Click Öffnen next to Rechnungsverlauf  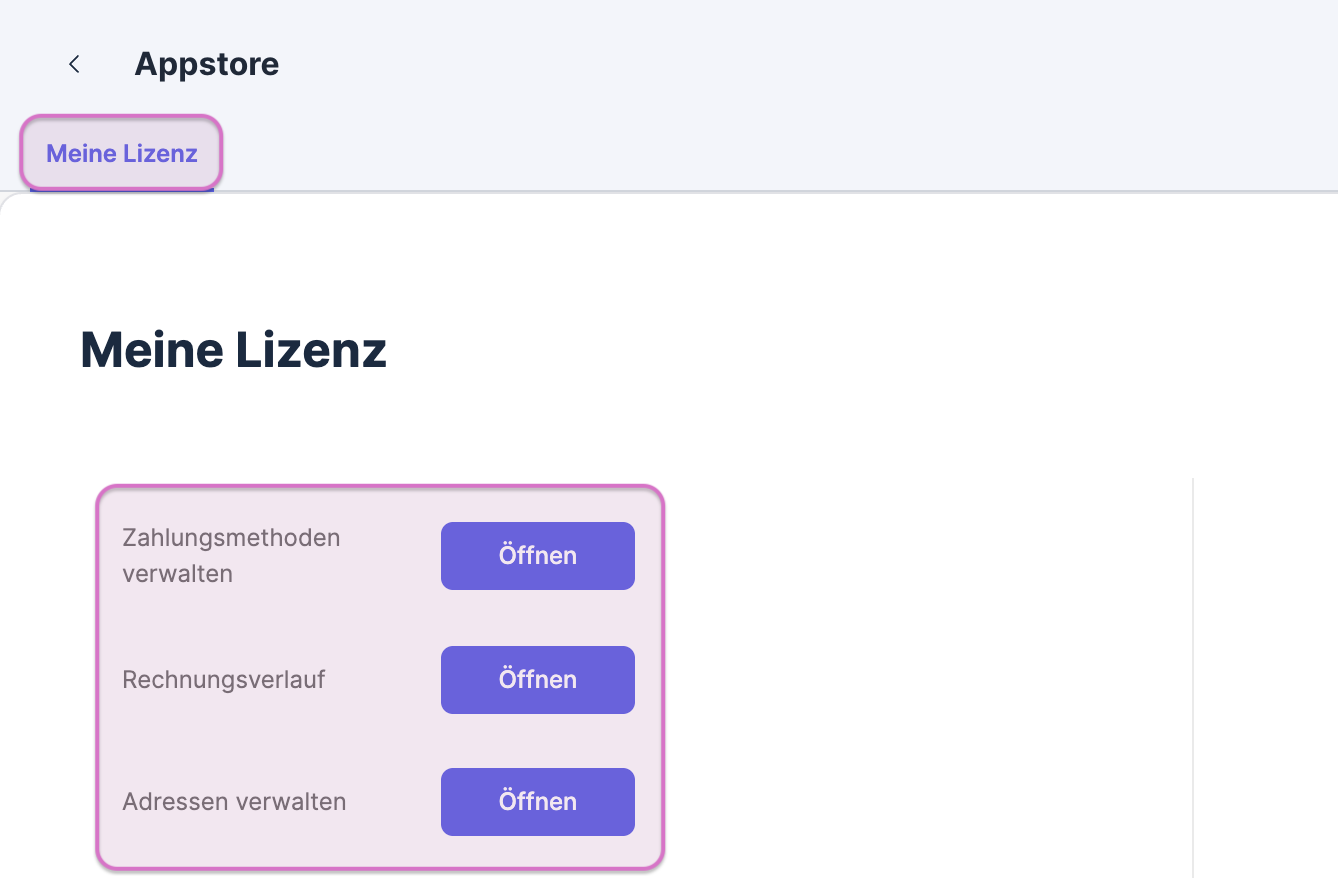click(x=537, y=679)
